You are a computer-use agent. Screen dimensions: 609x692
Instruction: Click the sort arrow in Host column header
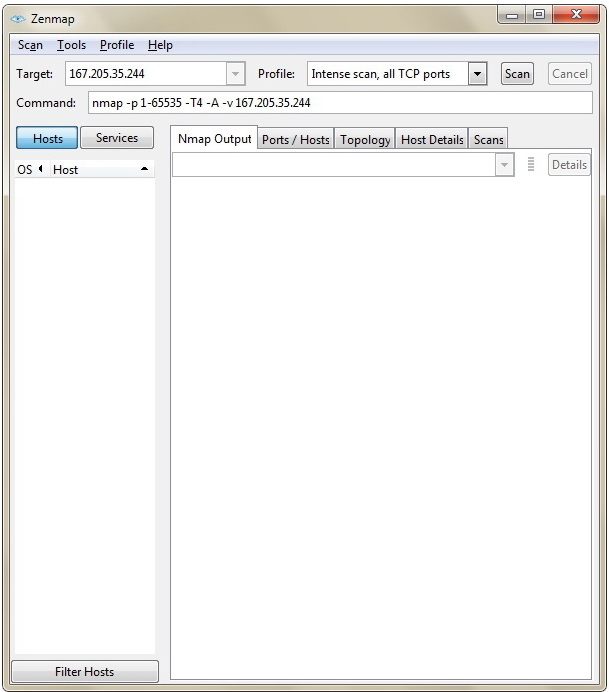pyautogui.click(x=144, y=169)
